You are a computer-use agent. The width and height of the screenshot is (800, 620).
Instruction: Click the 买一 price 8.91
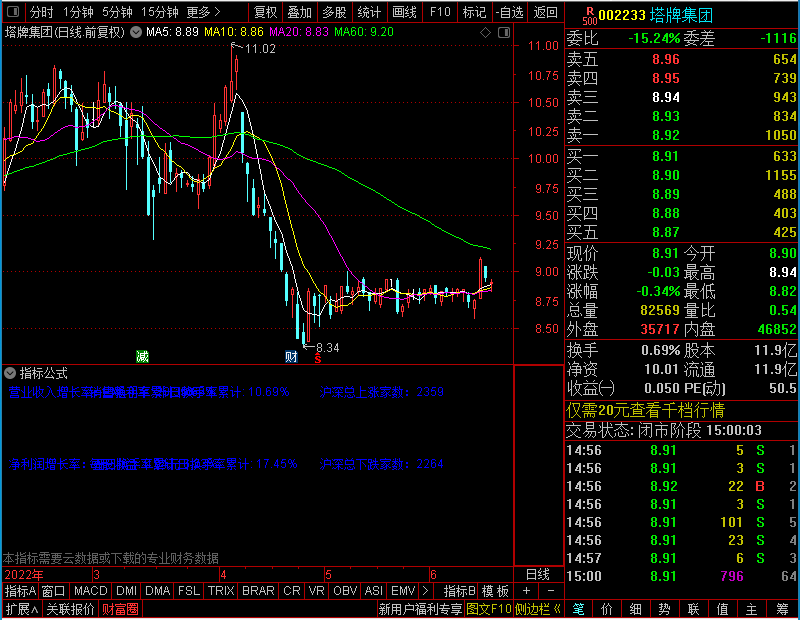(666, 156)
